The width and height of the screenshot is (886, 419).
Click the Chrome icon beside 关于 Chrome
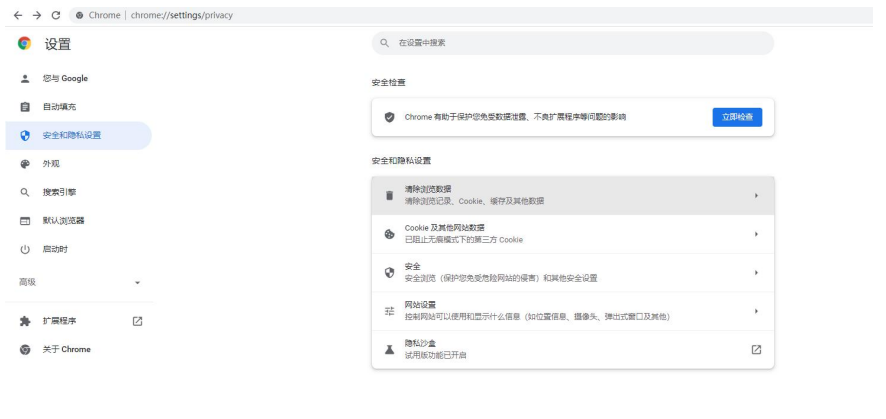coord(25,349)
